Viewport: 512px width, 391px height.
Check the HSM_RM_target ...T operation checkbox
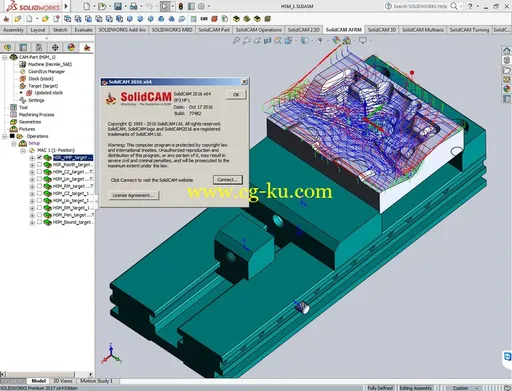39,186
